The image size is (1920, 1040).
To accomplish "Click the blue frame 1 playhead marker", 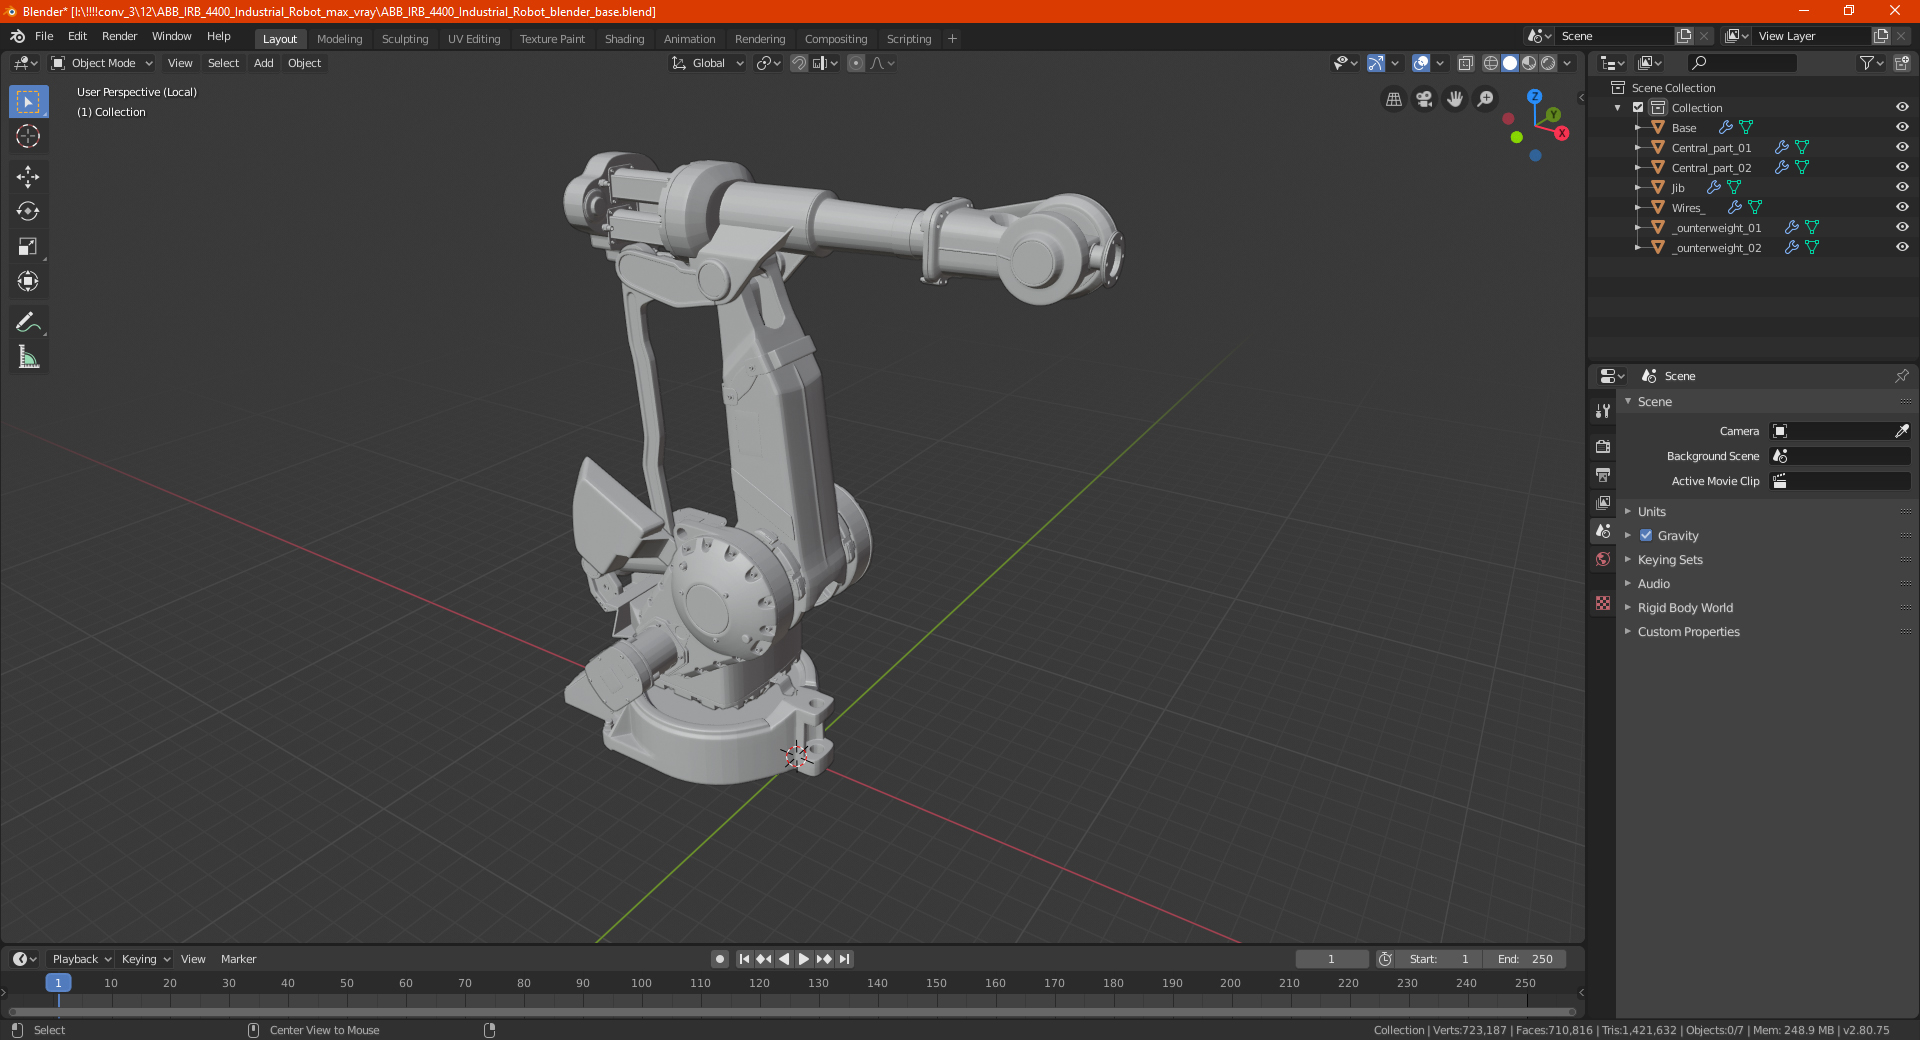I will pos(58,983).
